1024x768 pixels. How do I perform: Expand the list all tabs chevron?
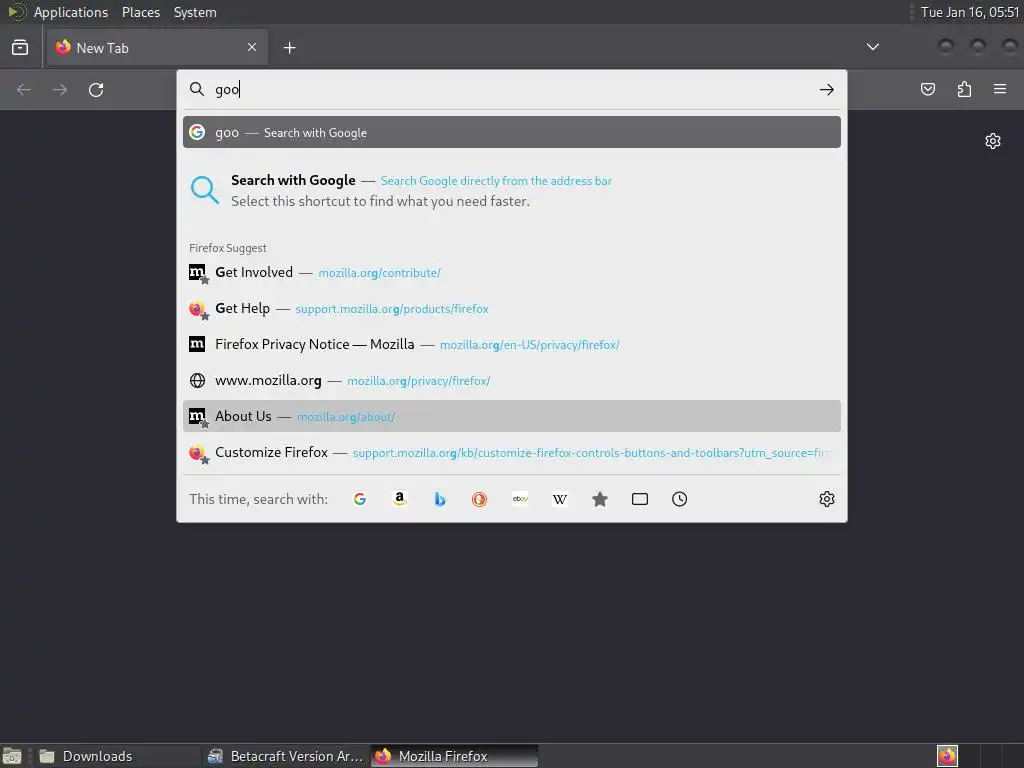pyautogui.click(x=872, y=47)
